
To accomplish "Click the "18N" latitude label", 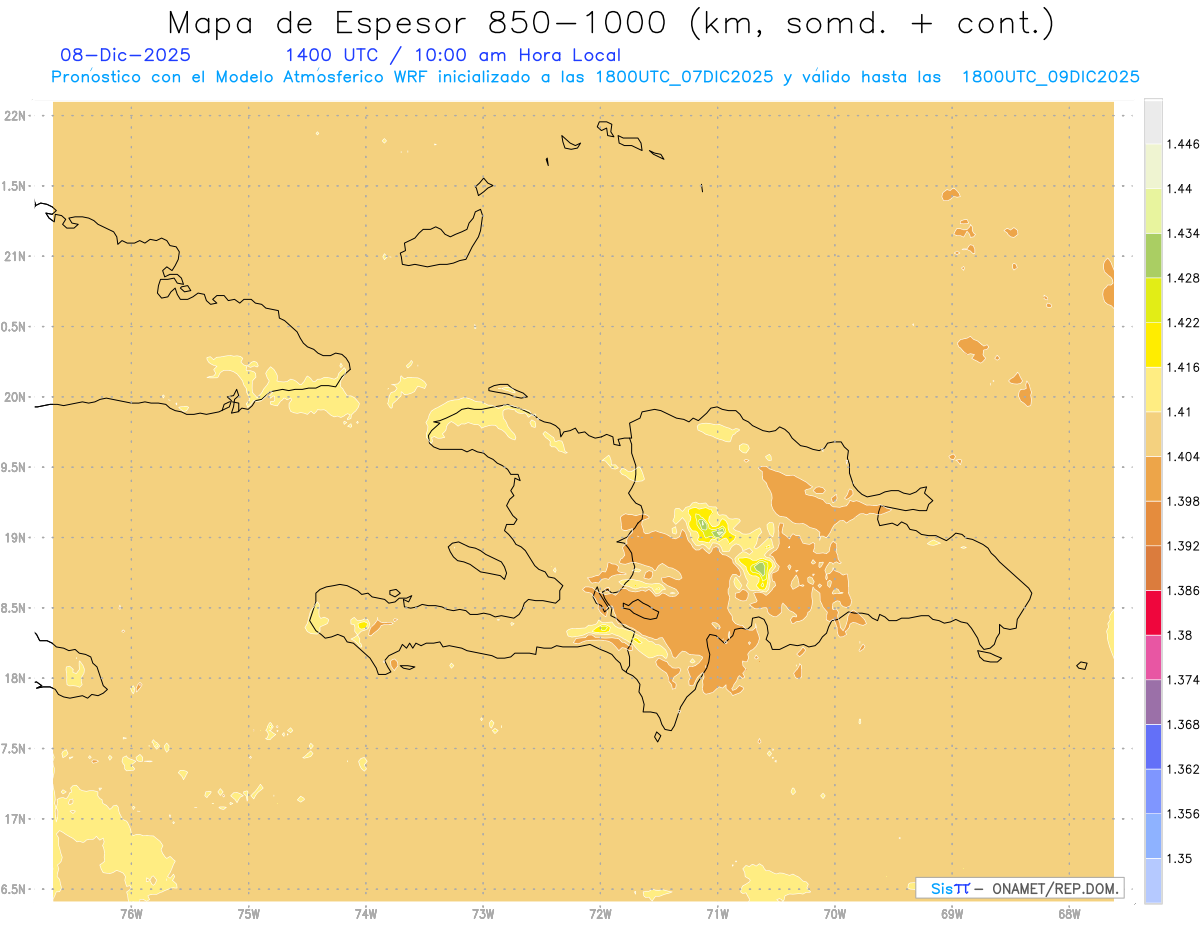I will [15, 679].
